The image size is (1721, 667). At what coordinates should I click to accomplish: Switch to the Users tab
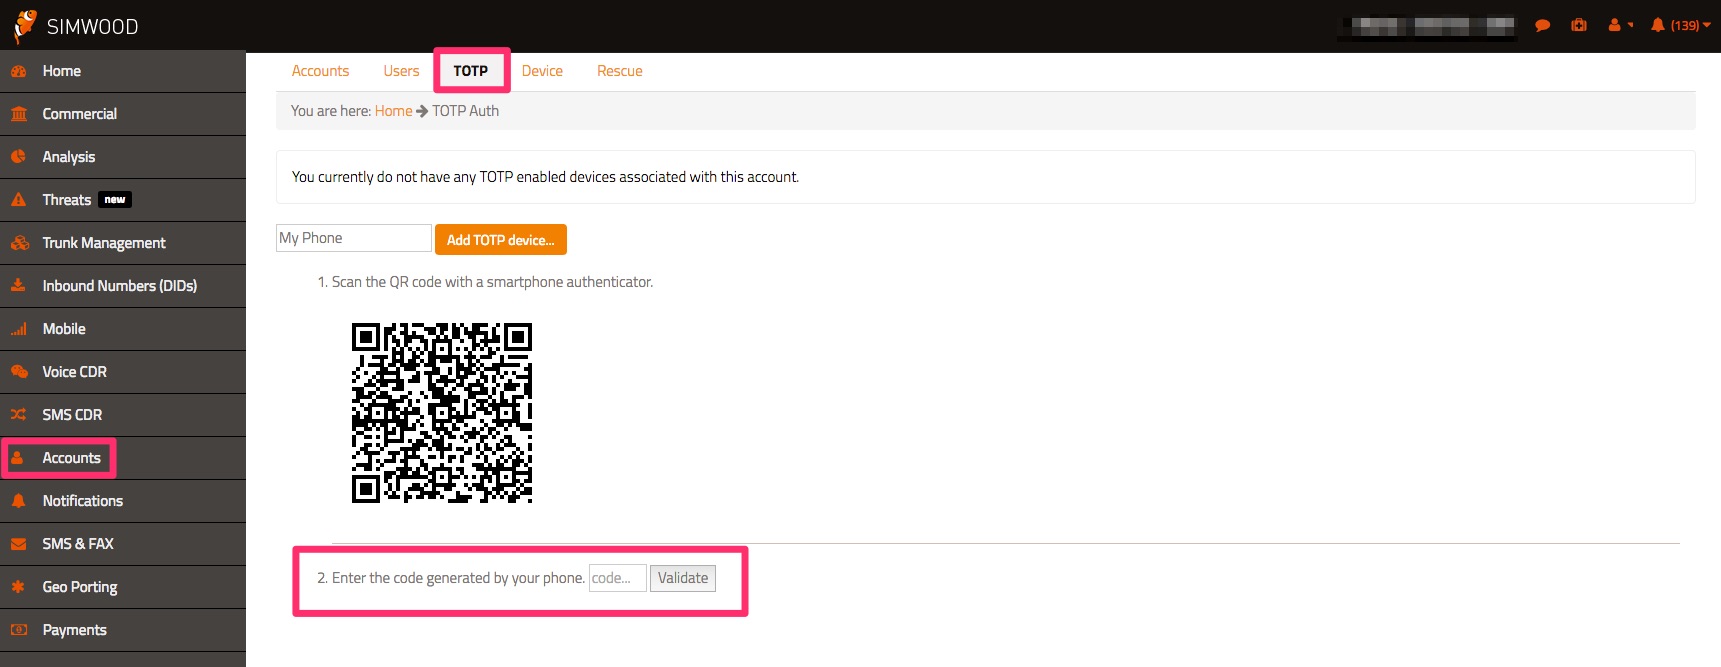401,71
